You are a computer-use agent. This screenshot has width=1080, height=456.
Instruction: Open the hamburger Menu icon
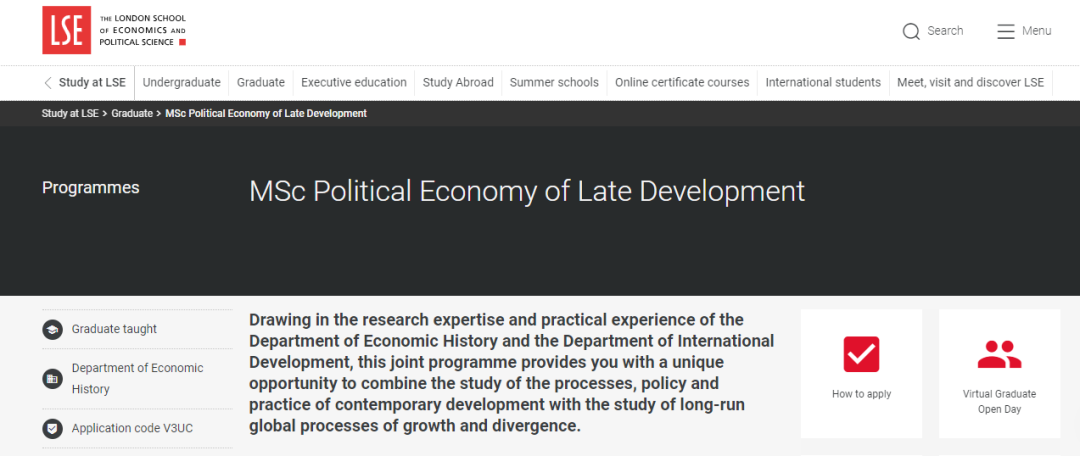[x=1006, y=31]
